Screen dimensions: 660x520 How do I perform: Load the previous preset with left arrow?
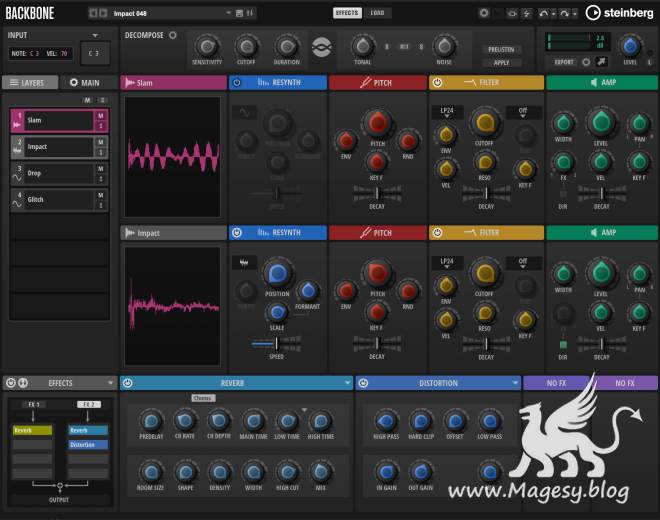pyautogui.click(x=93, y=13)
